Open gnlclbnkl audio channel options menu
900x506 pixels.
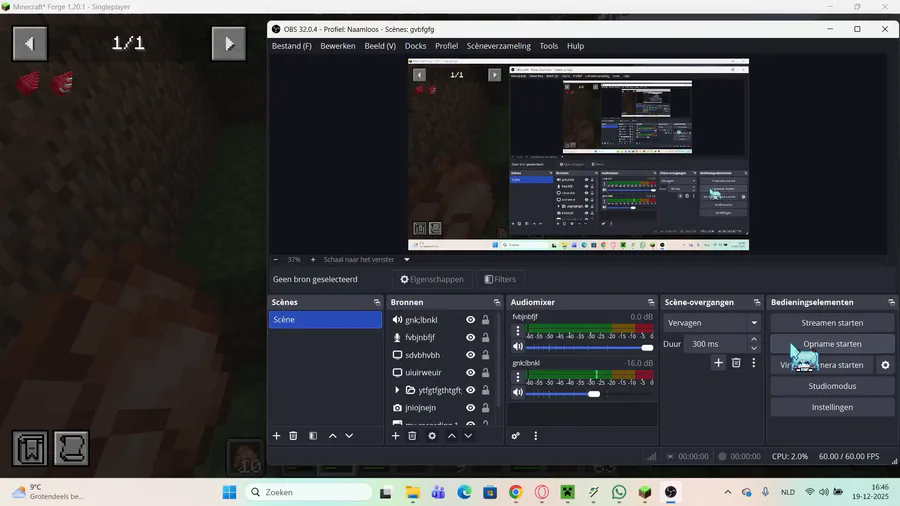click(518, 377)
